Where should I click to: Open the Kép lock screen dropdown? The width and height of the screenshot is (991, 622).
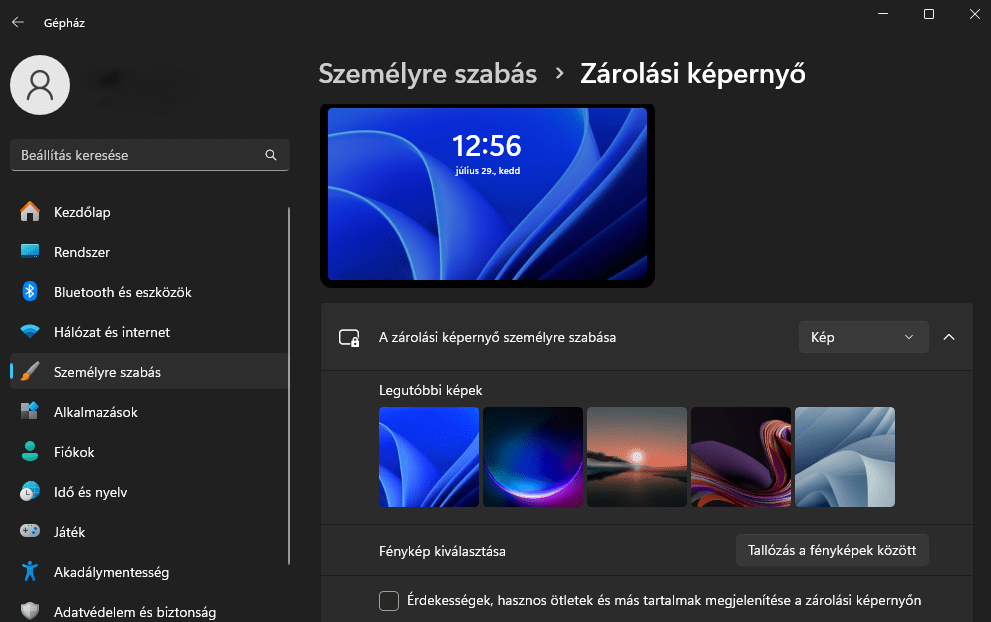click(863, 337)
